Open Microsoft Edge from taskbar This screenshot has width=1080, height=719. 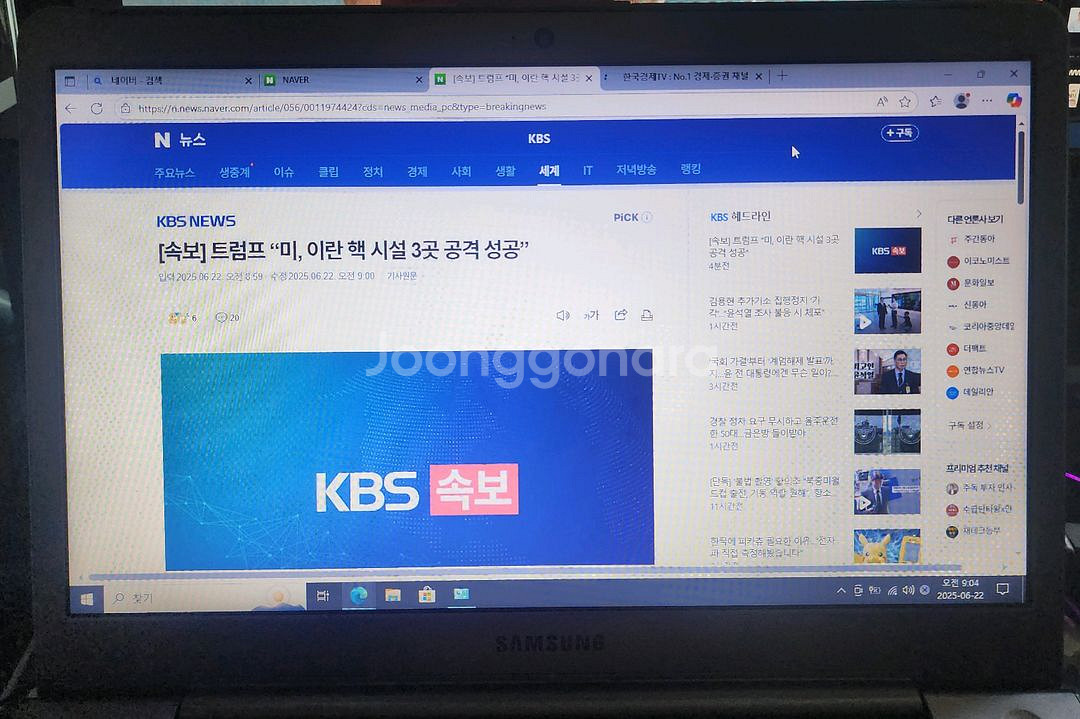(x=358, y=595)
